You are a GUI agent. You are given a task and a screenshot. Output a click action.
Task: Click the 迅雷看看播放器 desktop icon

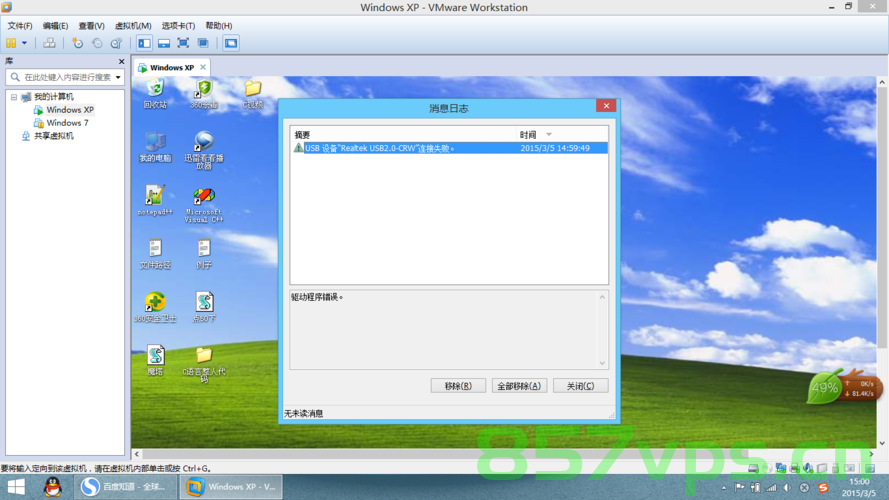[204, 150]
